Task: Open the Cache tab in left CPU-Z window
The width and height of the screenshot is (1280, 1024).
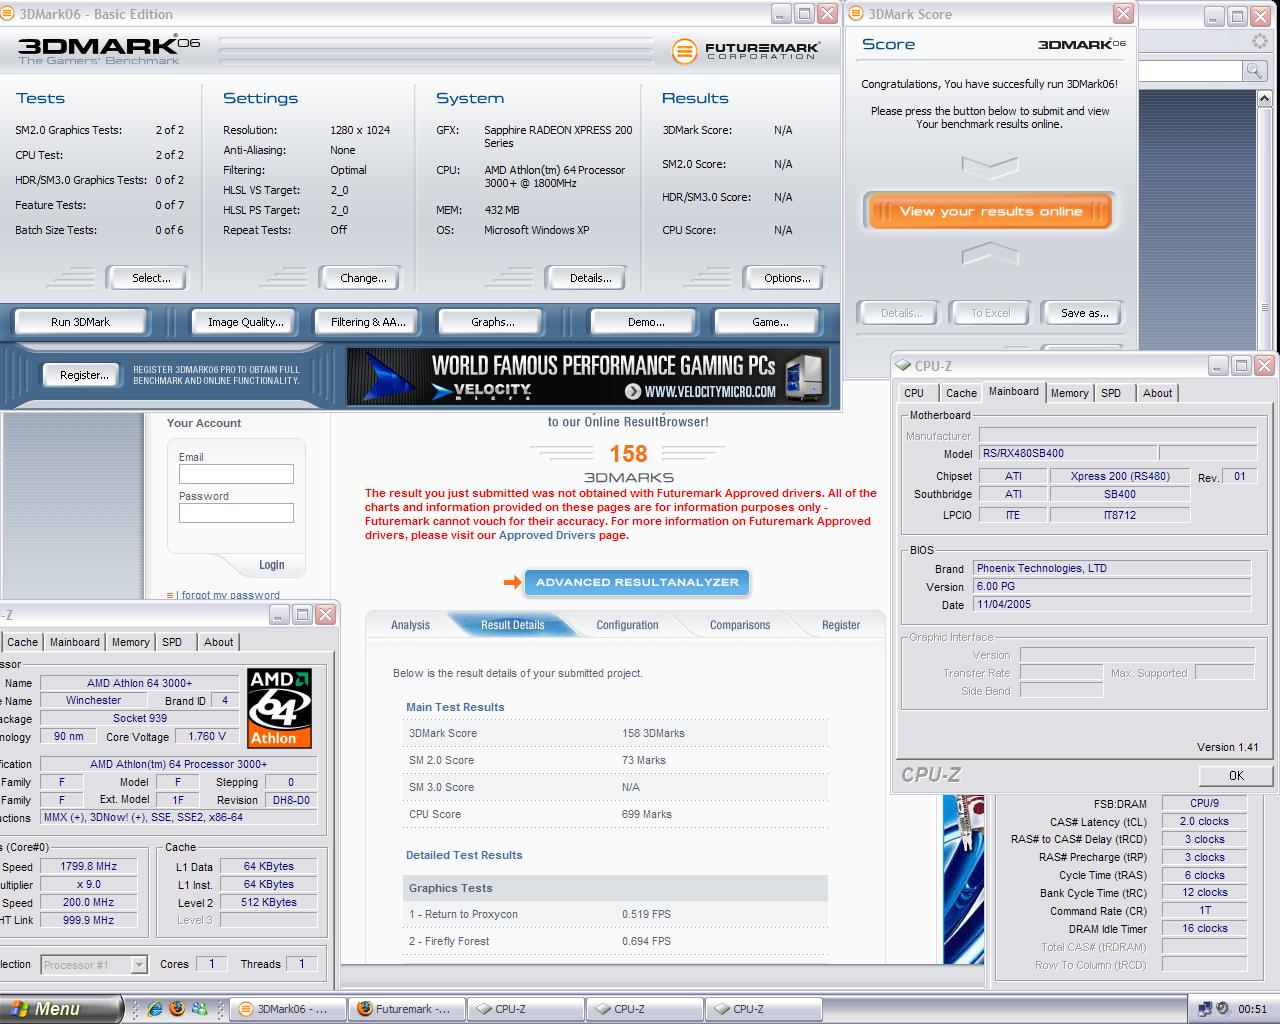Action: pyautogui.click(x=23, y=642)
